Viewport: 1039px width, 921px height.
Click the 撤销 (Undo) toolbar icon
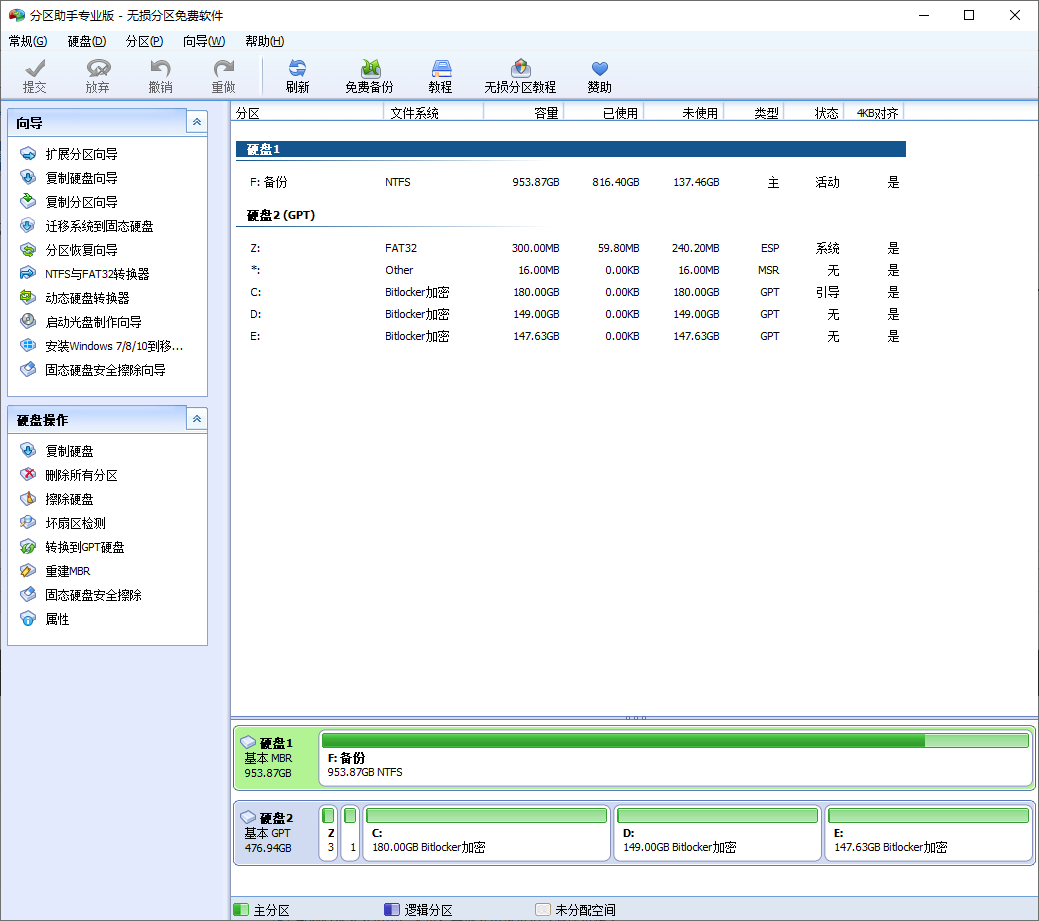tap(160, 75)
